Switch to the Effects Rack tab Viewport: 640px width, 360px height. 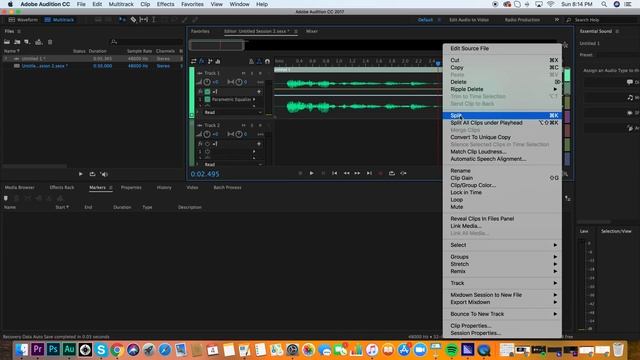pos(62,187)
